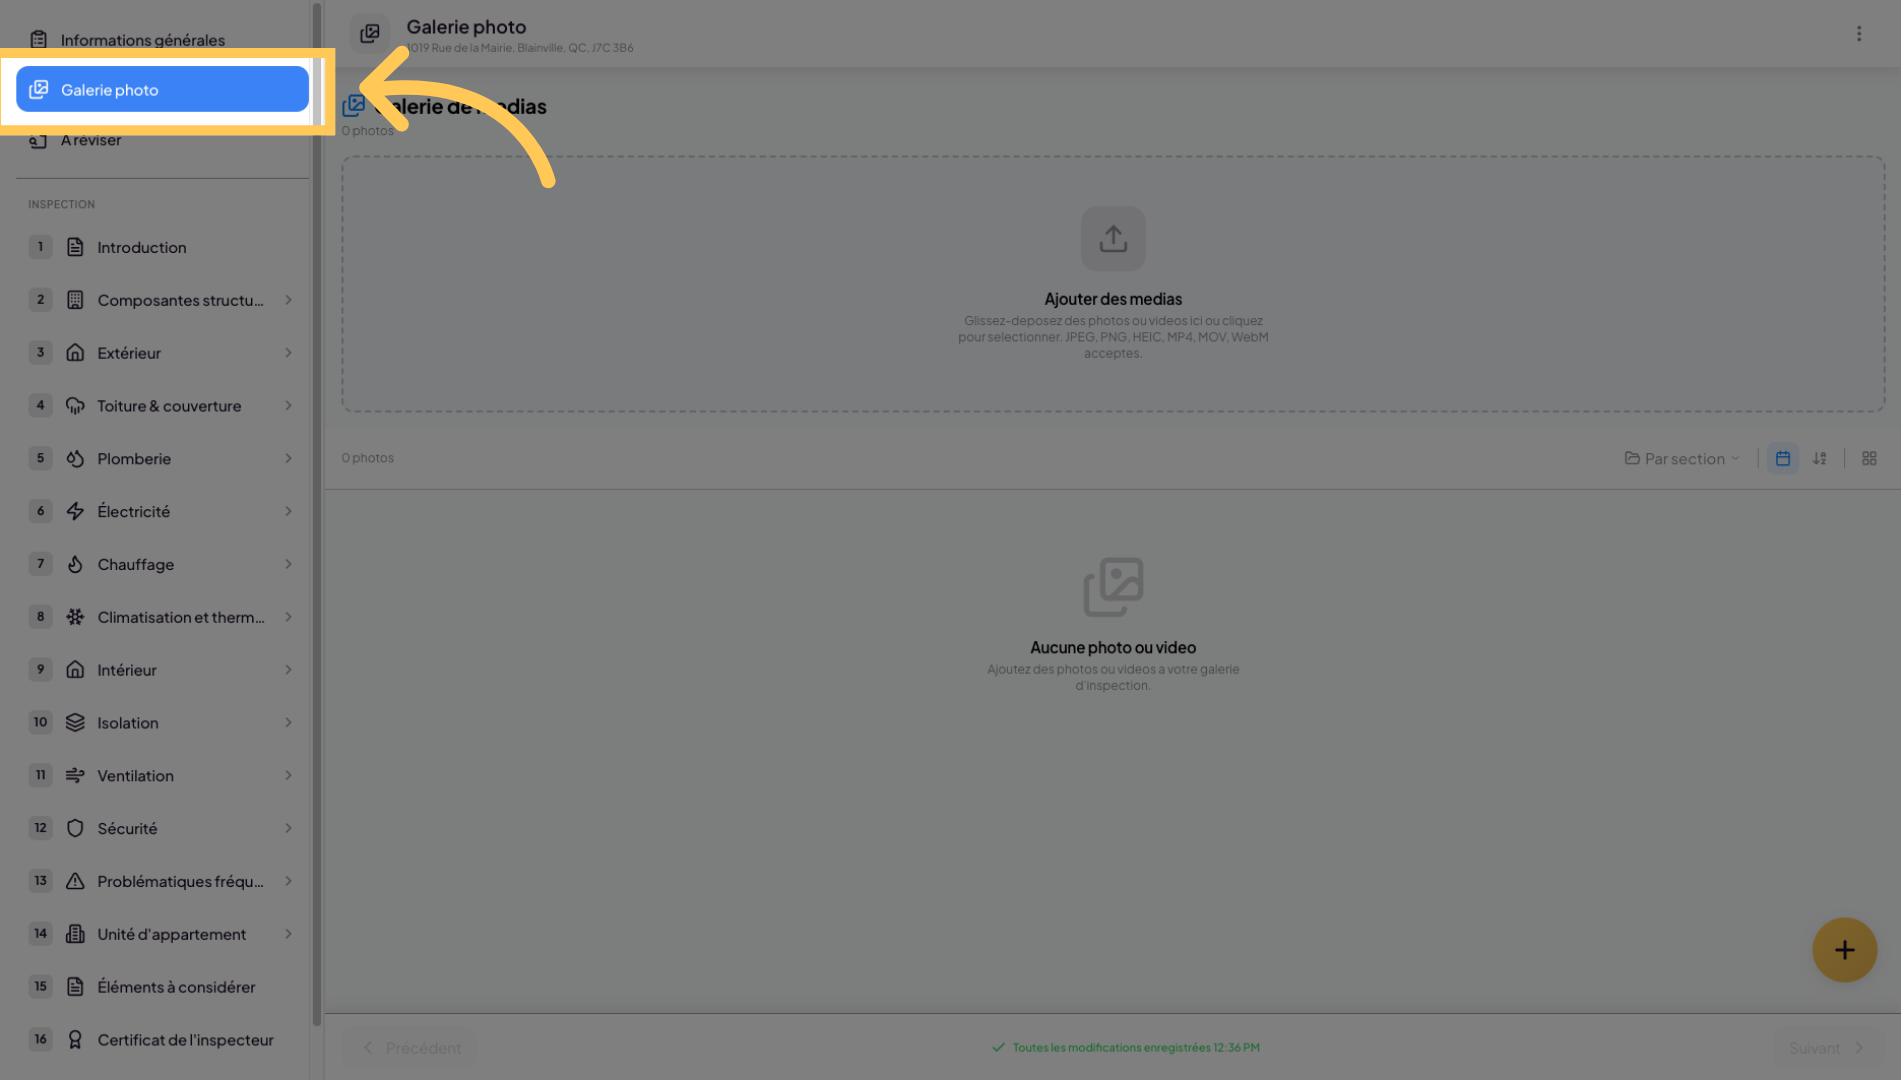1901x1080 pixels.
Task: Click the Suivant button
Action: coord(1826,1048)
